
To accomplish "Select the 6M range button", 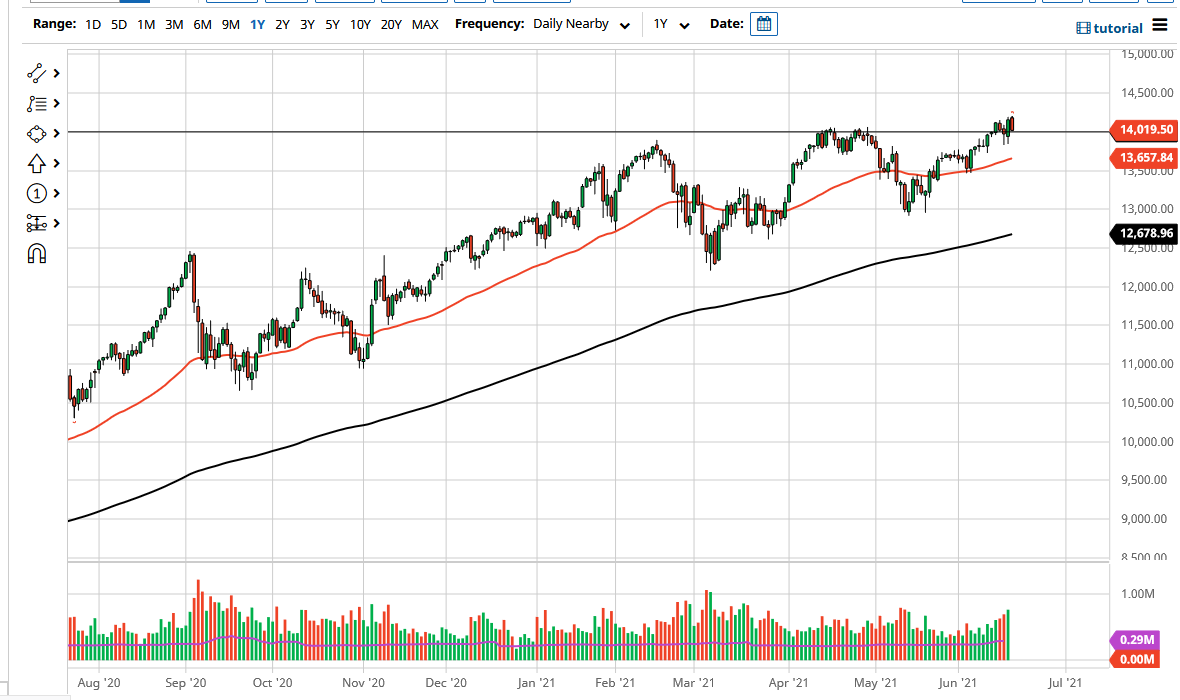I will [x=201, y=24].
